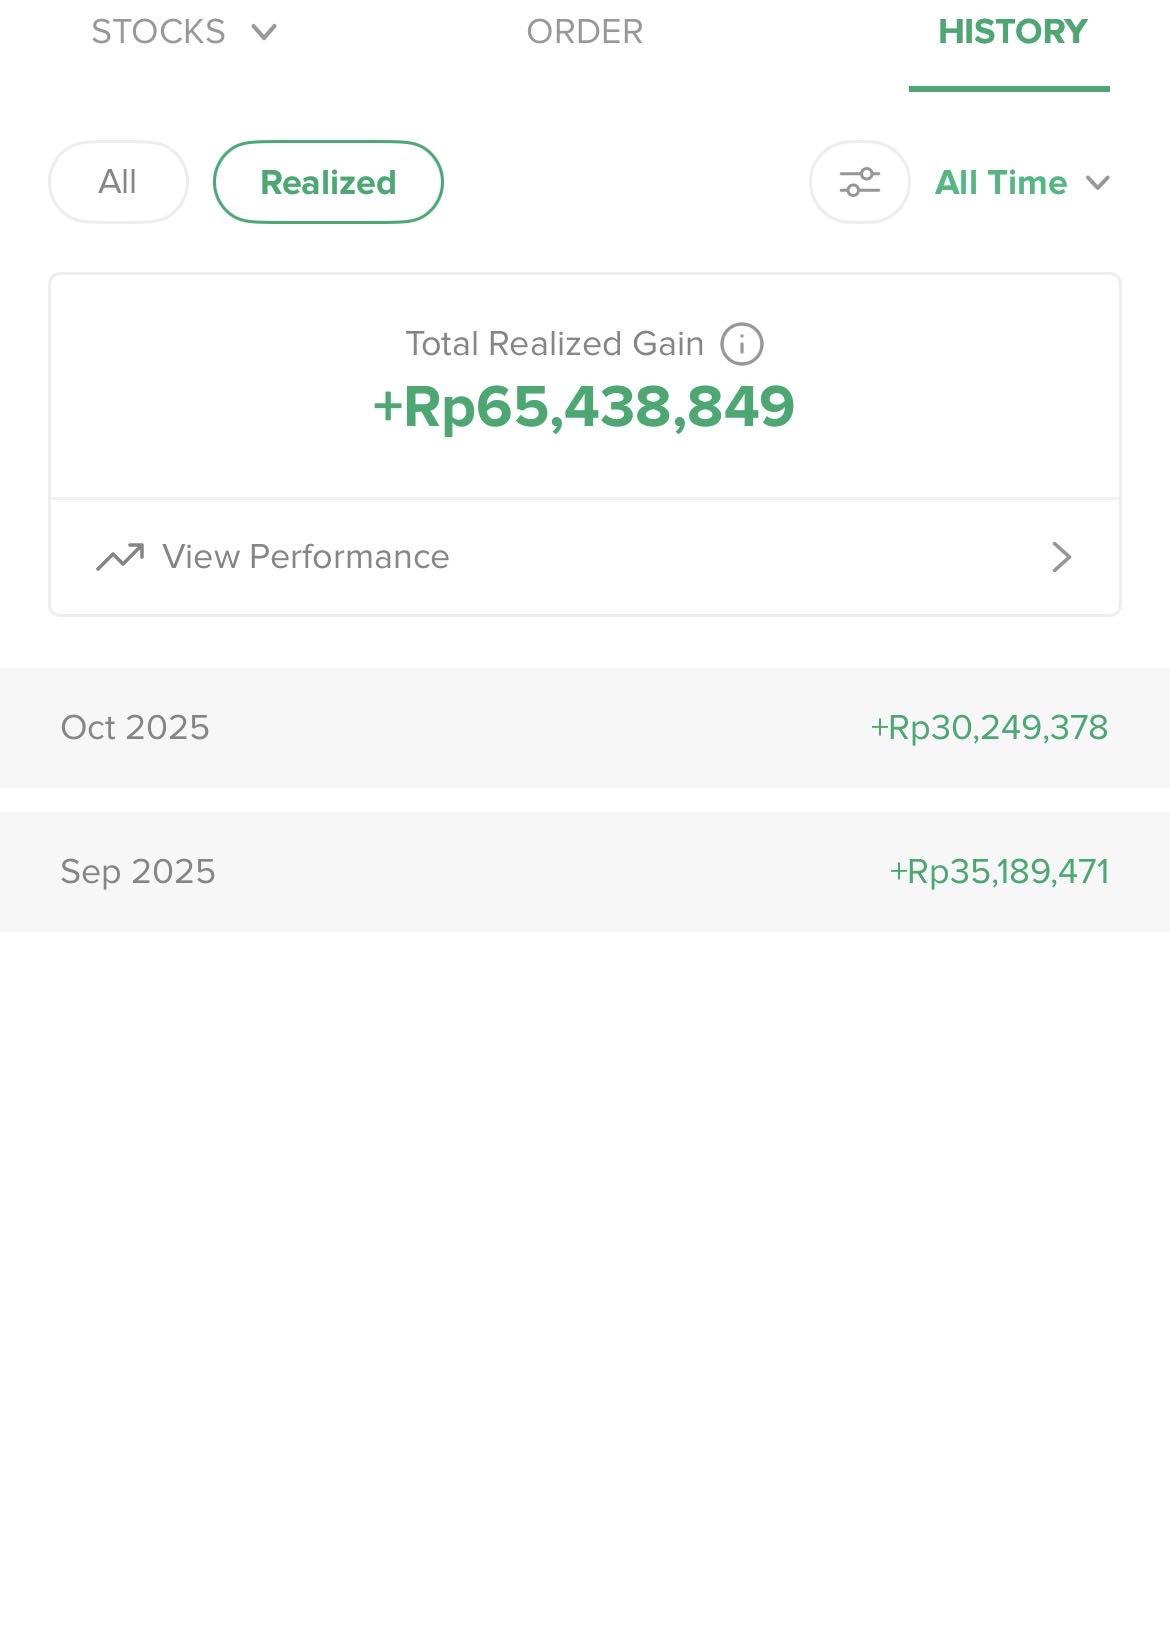Expand the Oct 2025 realized gain row
This screenshot has height=1629, width=1170.
(584, 728)
